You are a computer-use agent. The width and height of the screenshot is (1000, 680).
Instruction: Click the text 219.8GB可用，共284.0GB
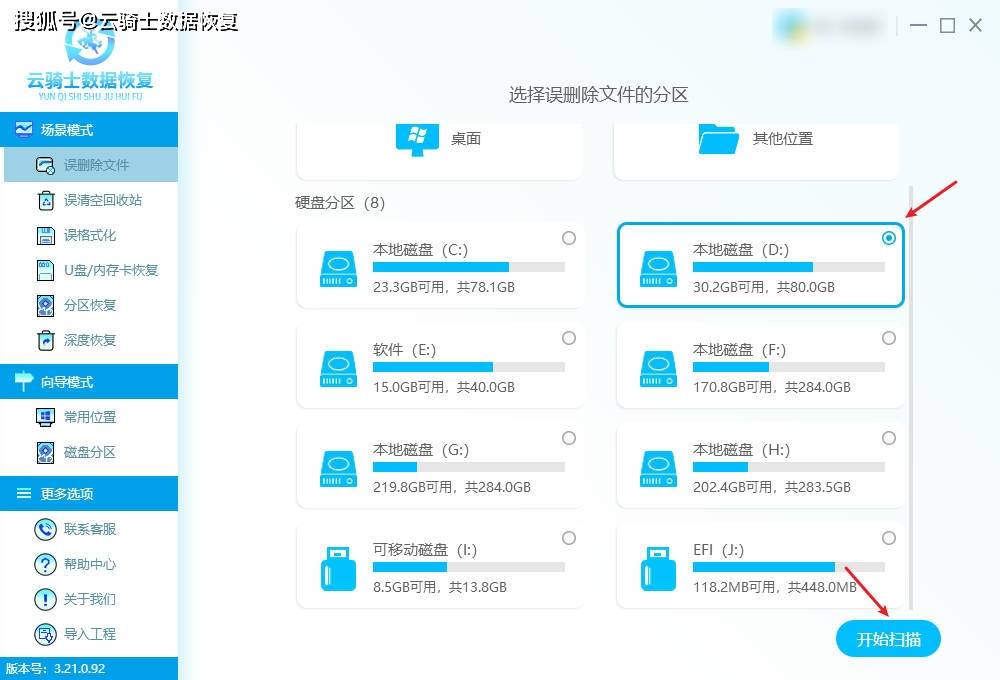click(452, 487)
